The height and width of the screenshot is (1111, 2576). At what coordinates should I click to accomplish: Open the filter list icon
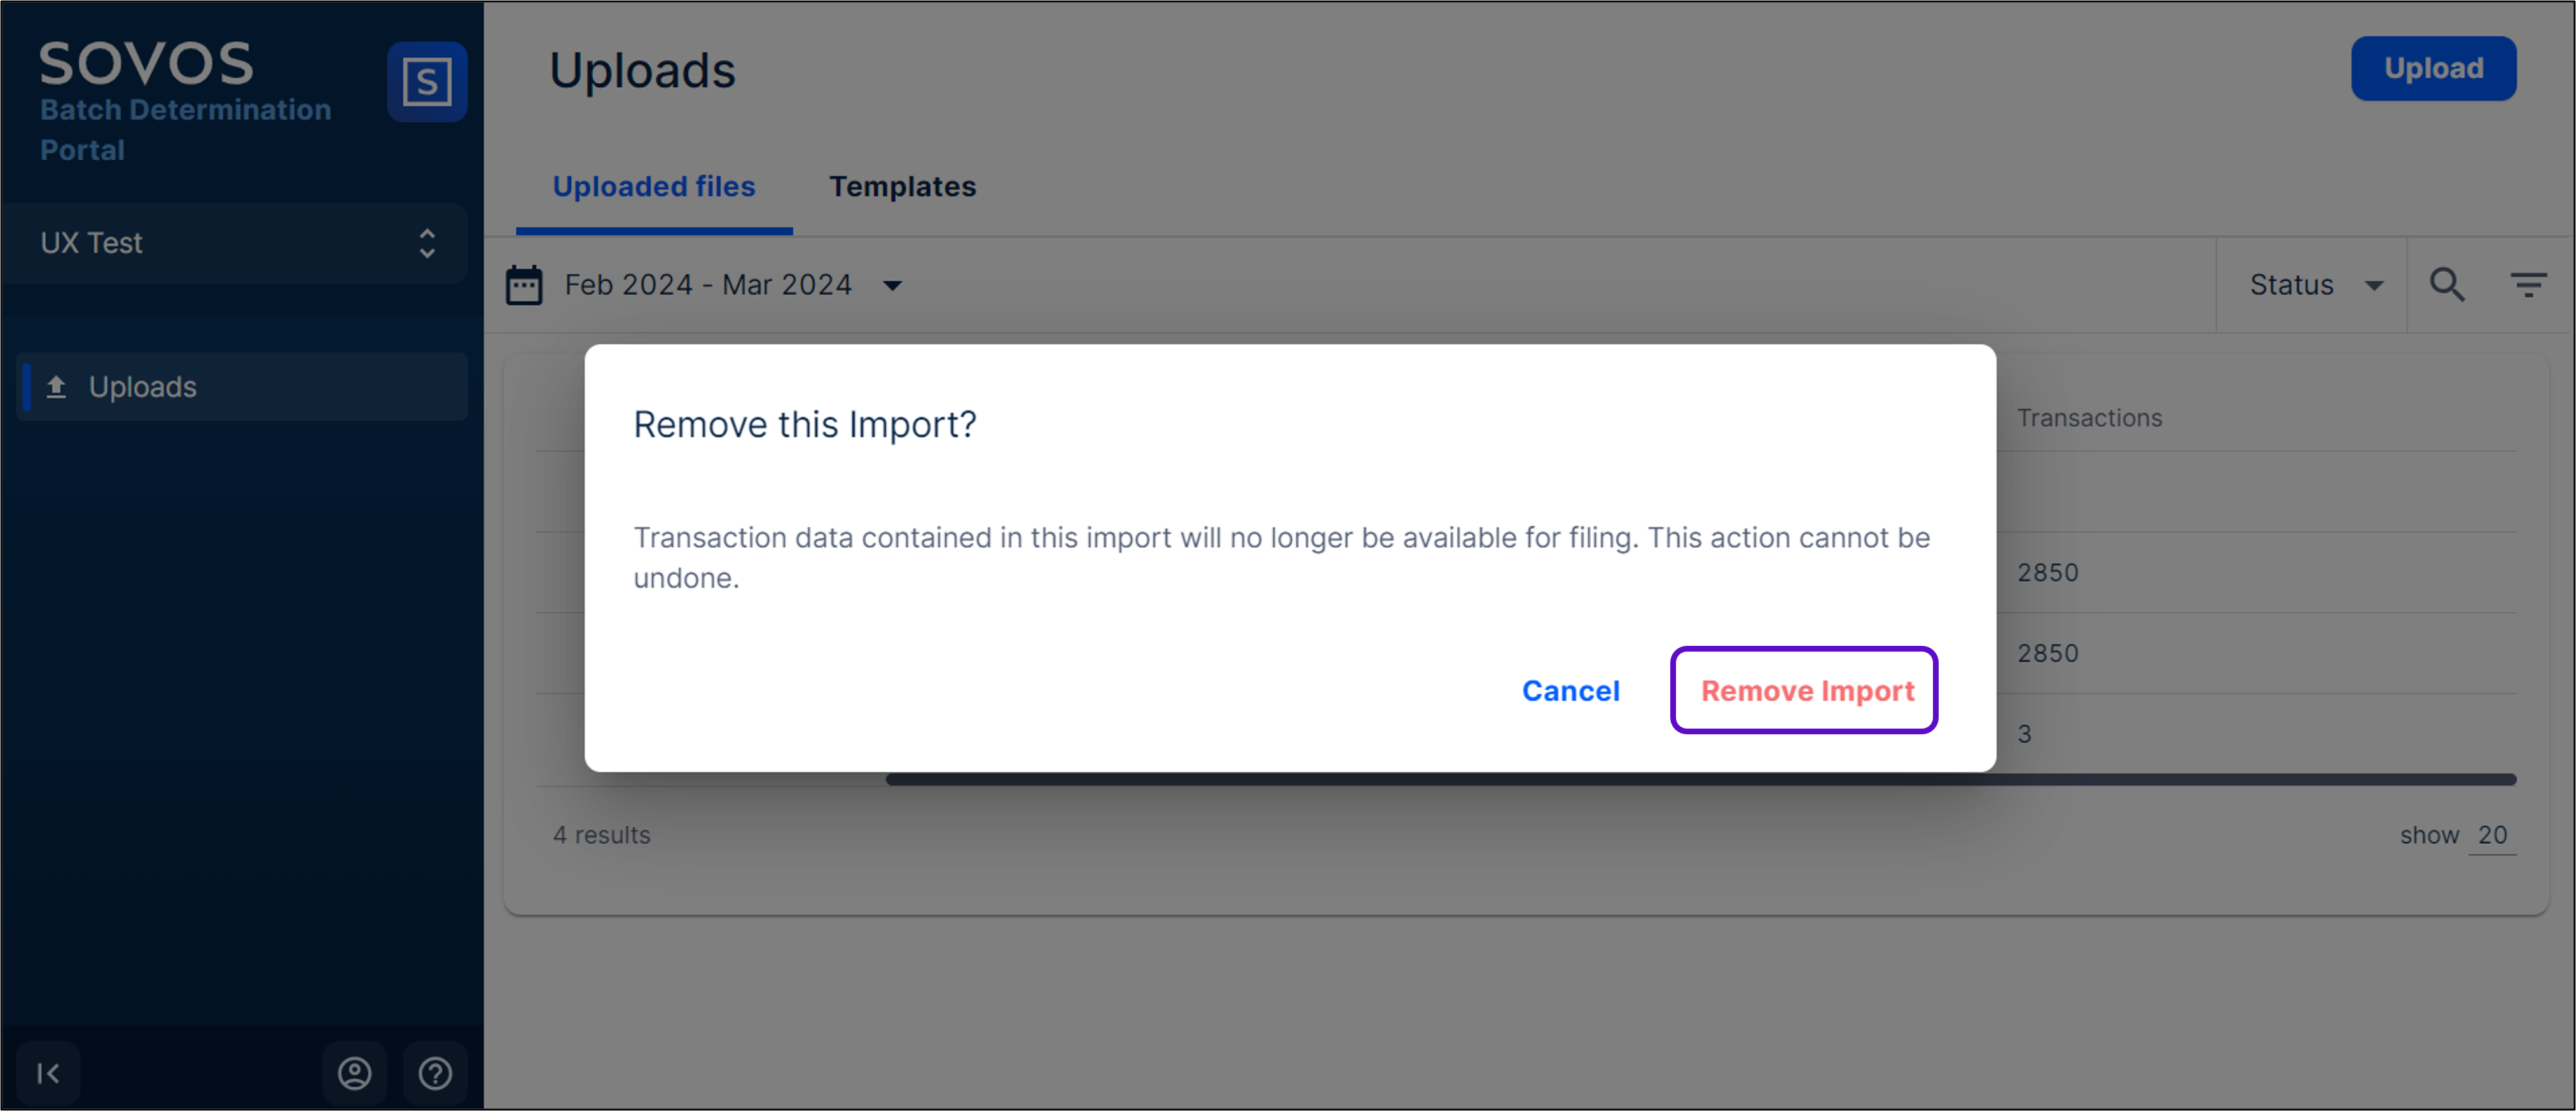coord(2528,285)
